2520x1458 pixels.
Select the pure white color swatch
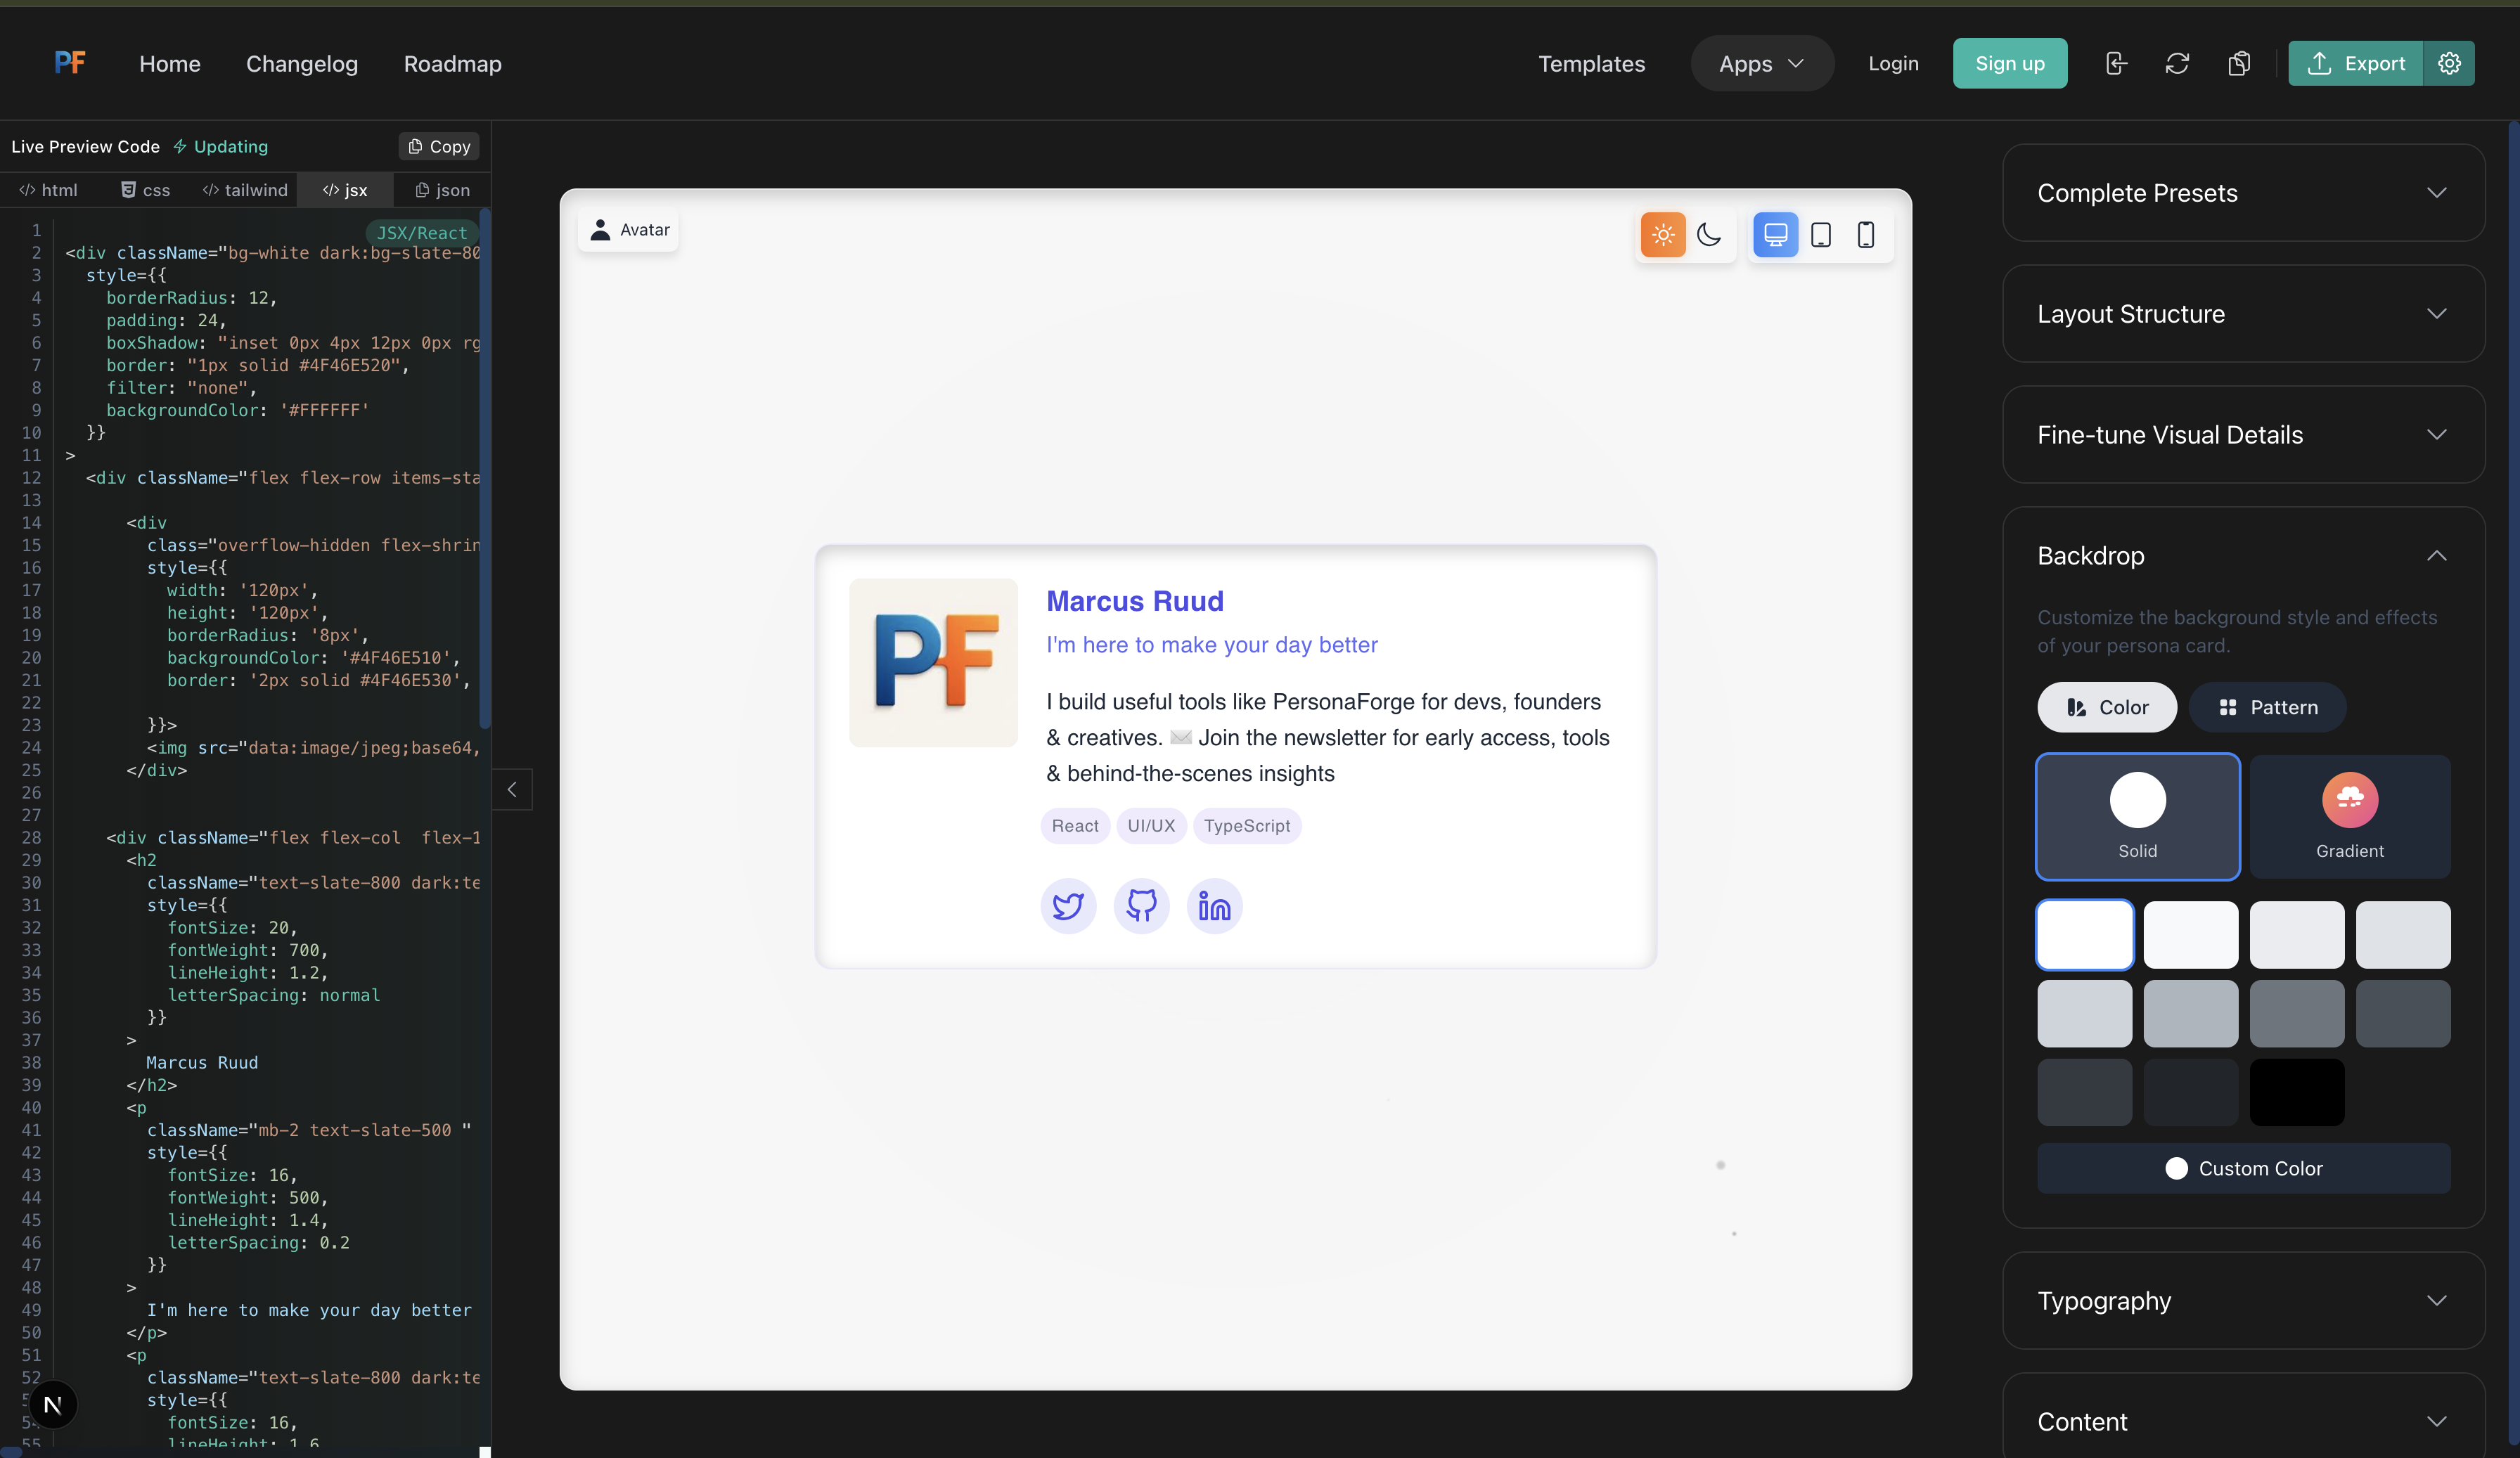tap(2085, 935)
